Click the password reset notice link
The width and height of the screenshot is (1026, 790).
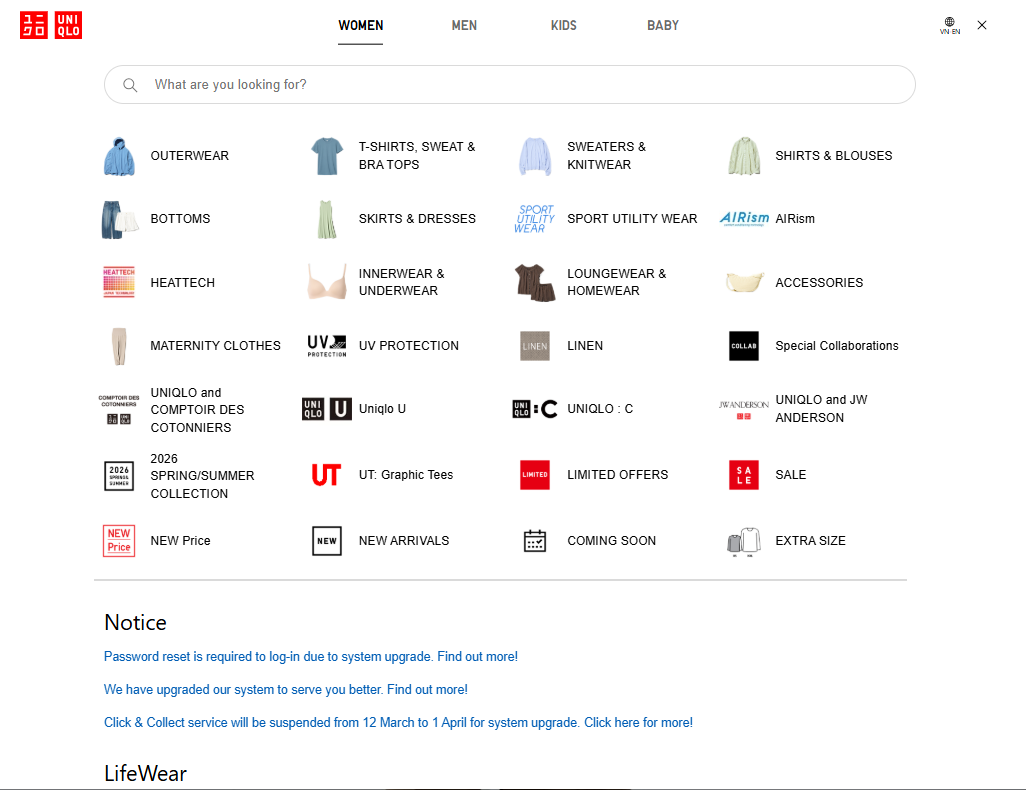coord(311,657)
